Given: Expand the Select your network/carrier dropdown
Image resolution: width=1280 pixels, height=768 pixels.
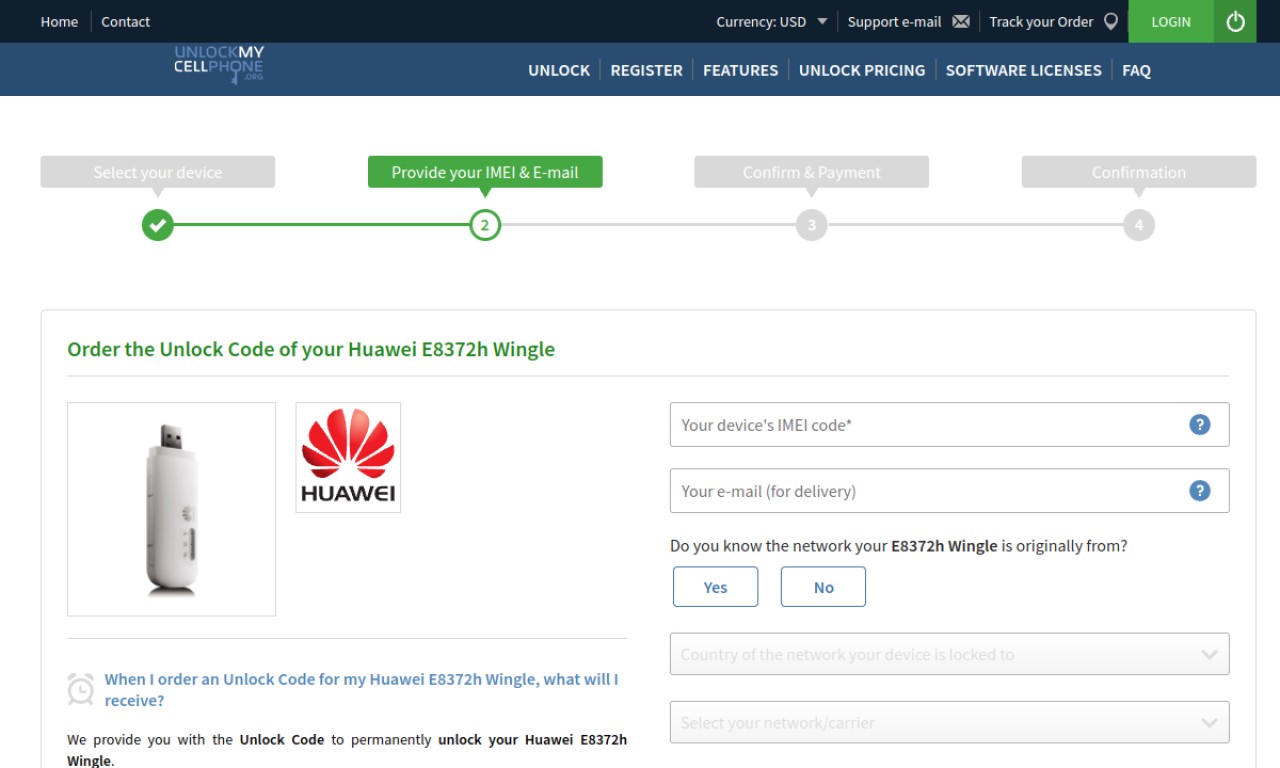Looking at the screenshot, I should (949, 722).
